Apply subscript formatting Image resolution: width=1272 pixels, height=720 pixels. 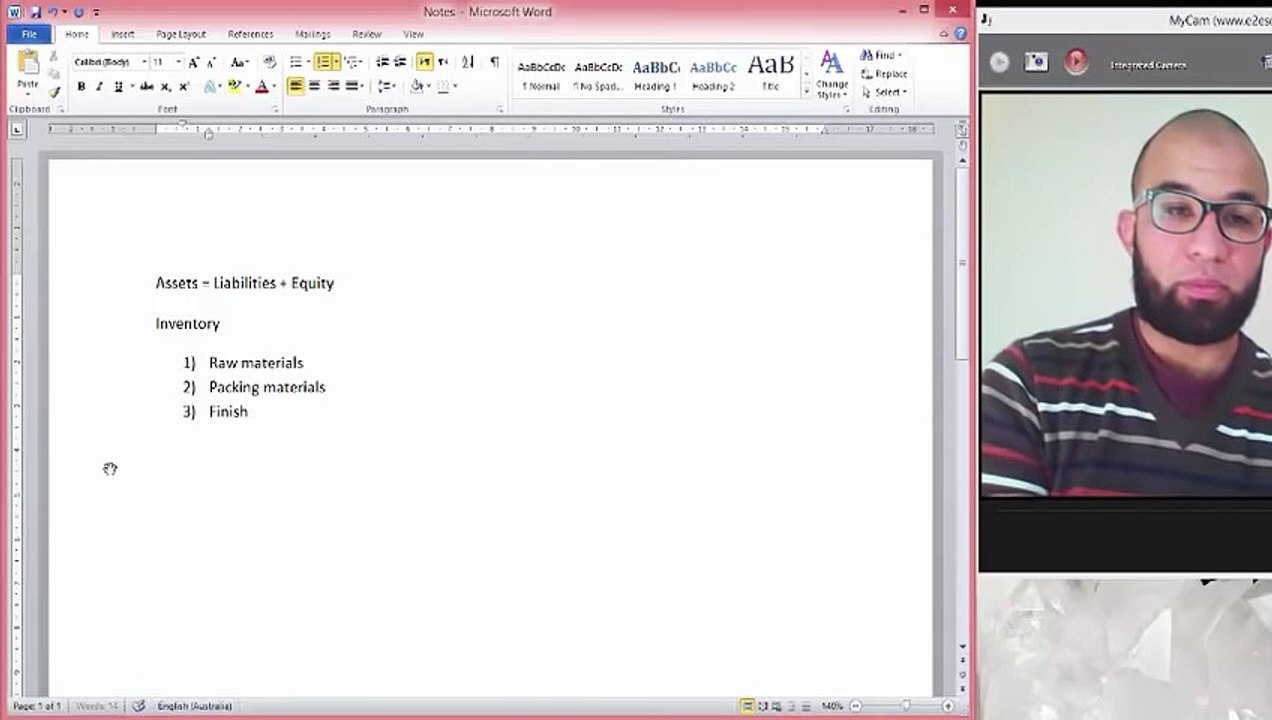click(166, 87)
